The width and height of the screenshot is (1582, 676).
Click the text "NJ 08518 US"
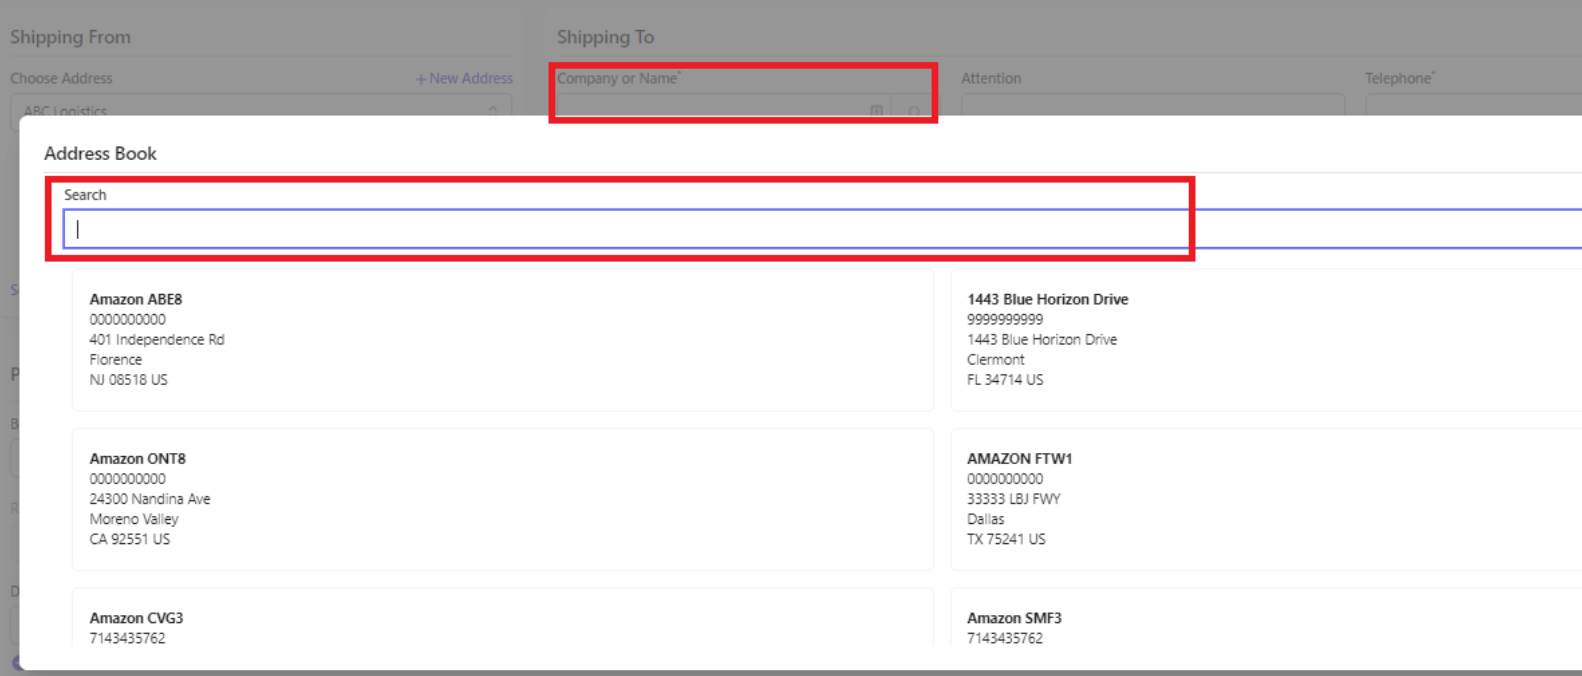point(129,380)
